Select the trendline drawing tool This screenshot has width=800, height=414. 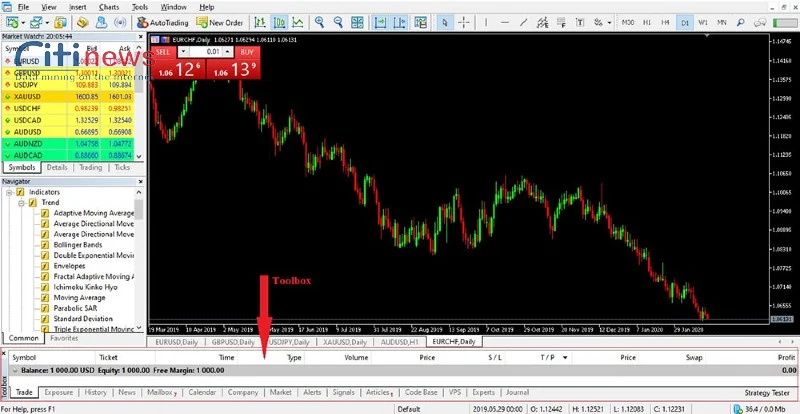523,22
